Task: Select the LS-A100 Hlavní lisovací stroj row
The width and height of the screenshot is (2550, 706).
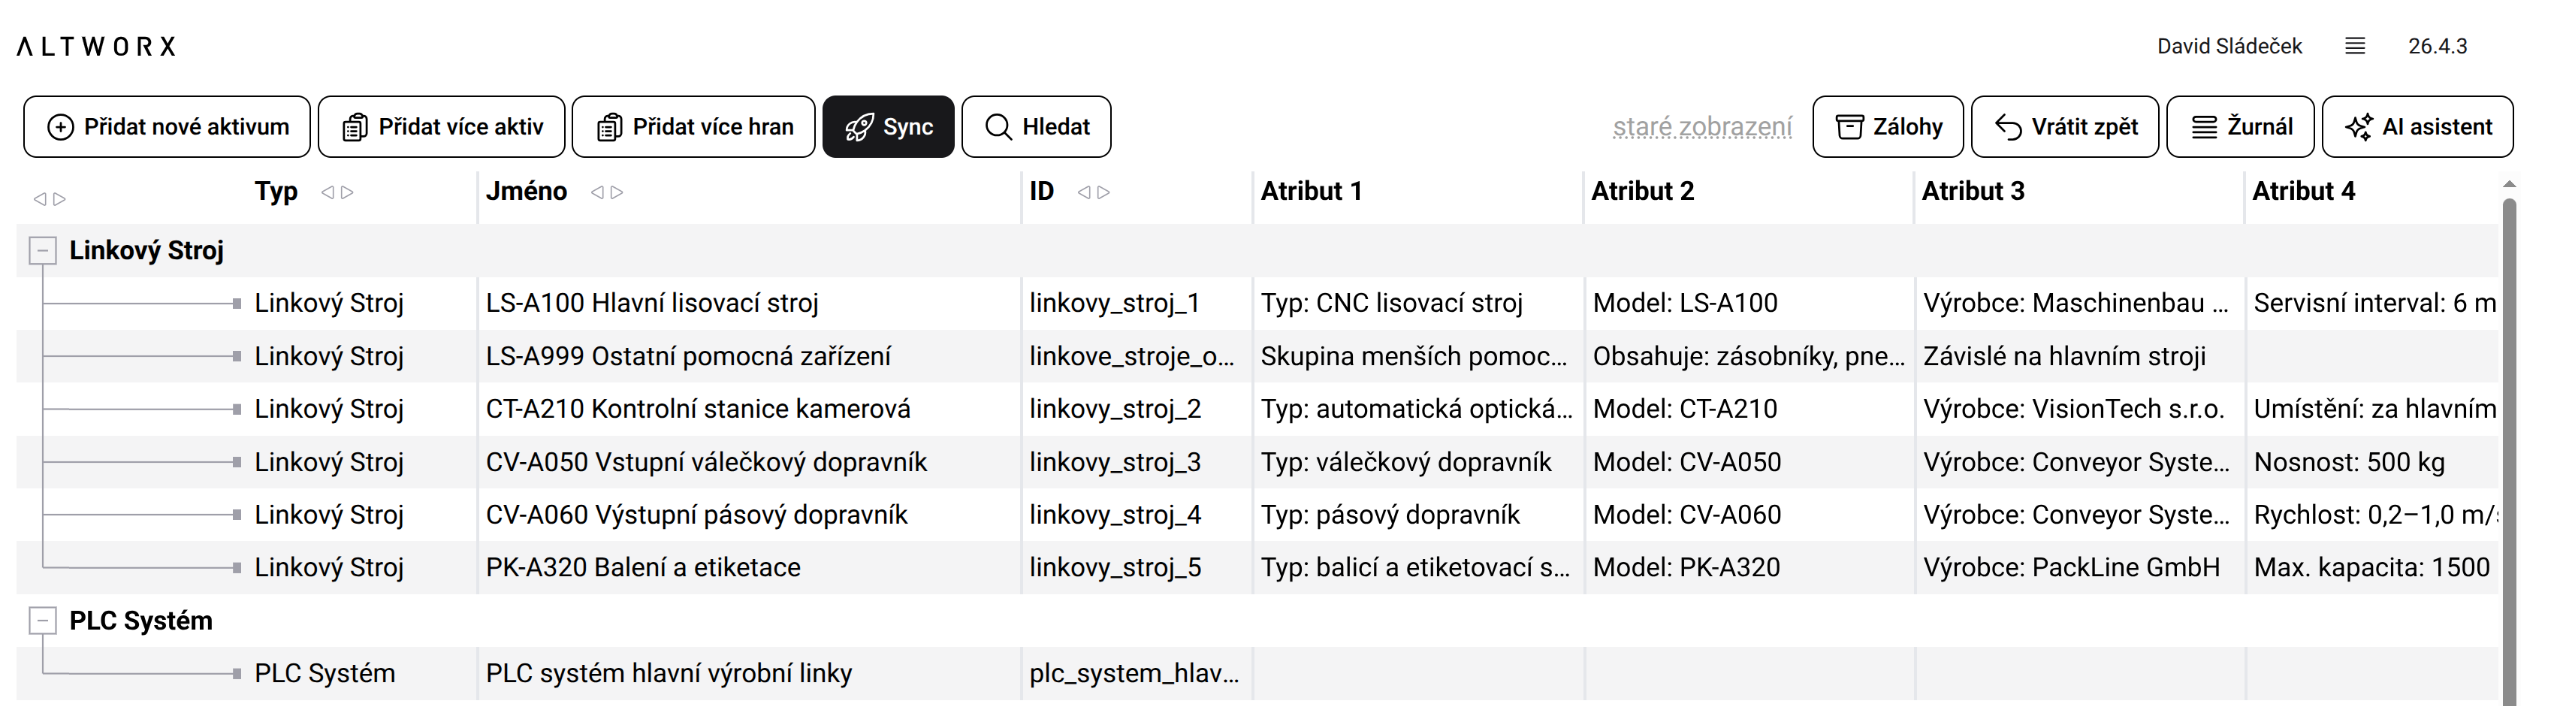Action: 651,303
